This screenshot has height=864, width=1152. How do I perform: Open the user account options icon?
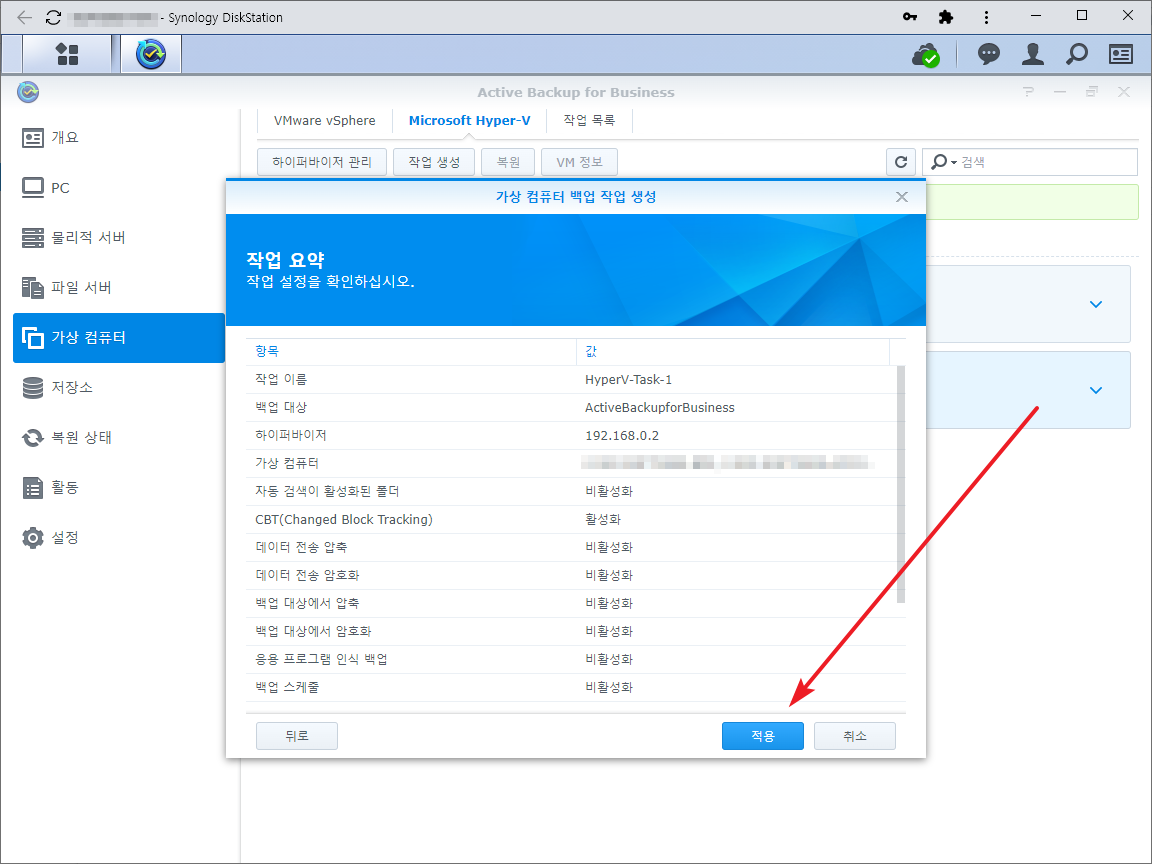click(1033, 54)
